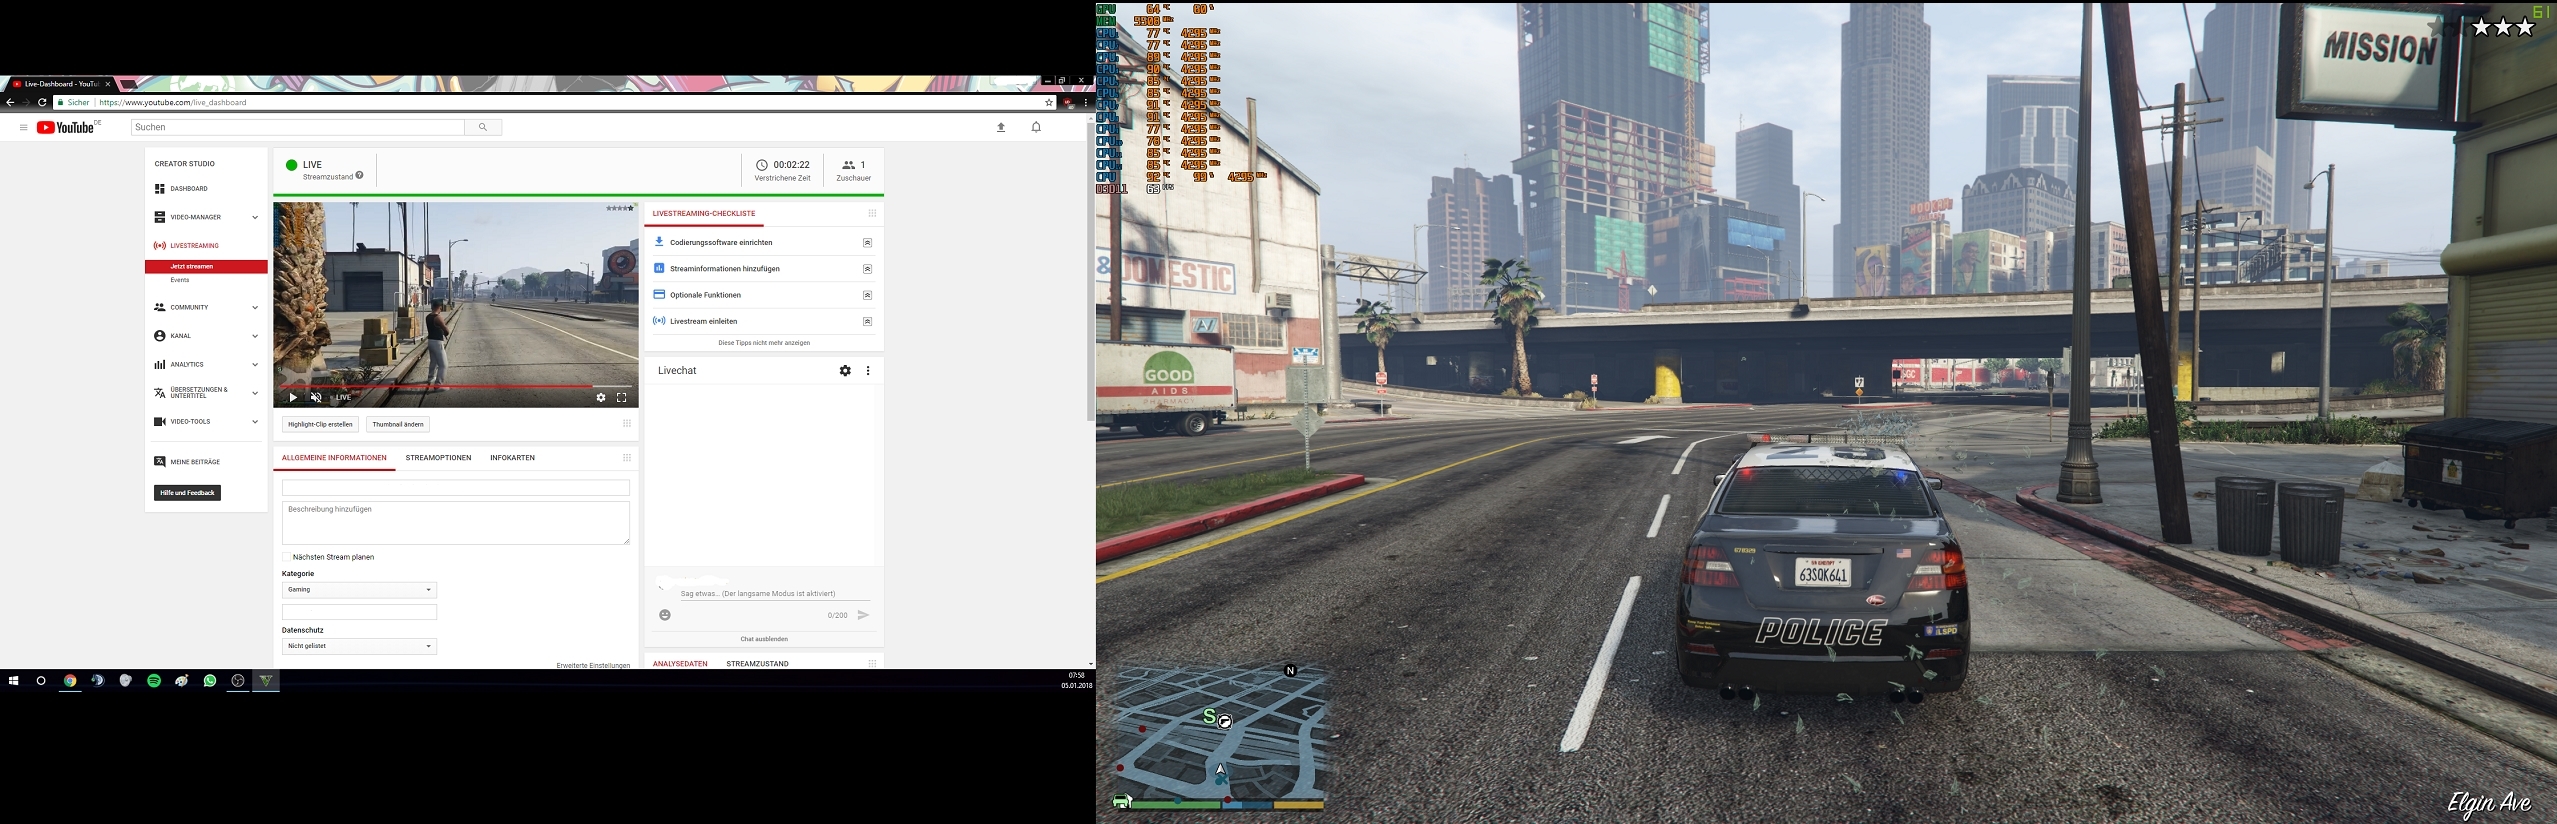
Task: Open the Kategorie dropdown showing Gaming
Action: 359,590
